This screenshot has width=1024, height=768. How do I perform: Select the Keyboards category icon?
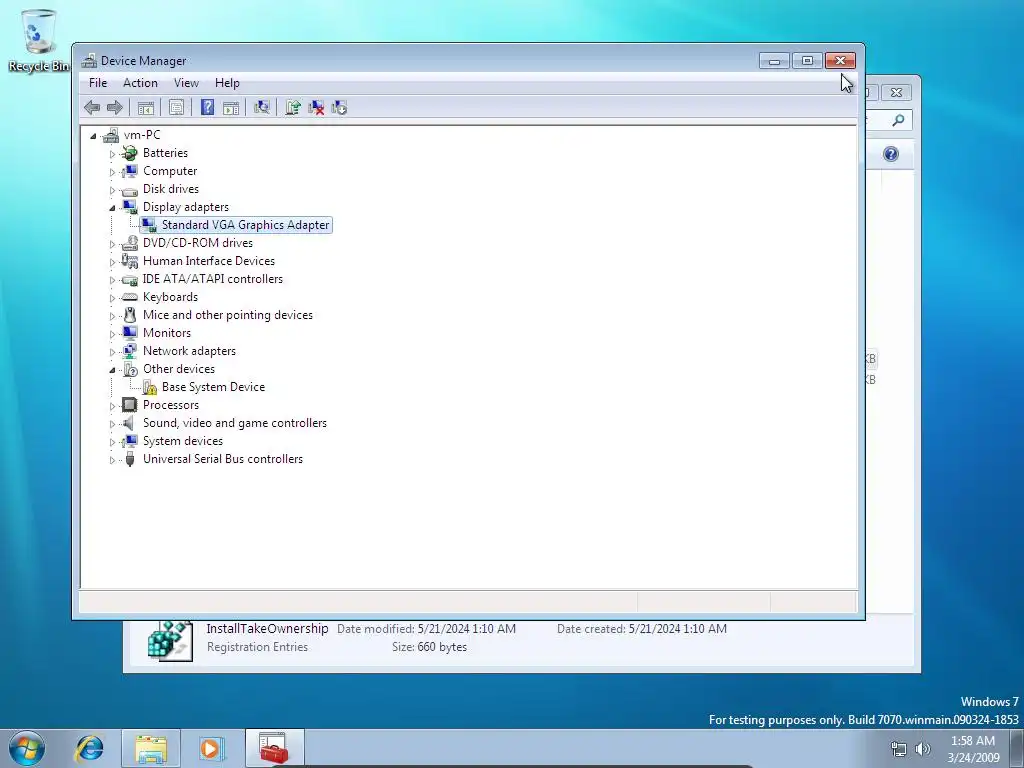click(130, 297)
